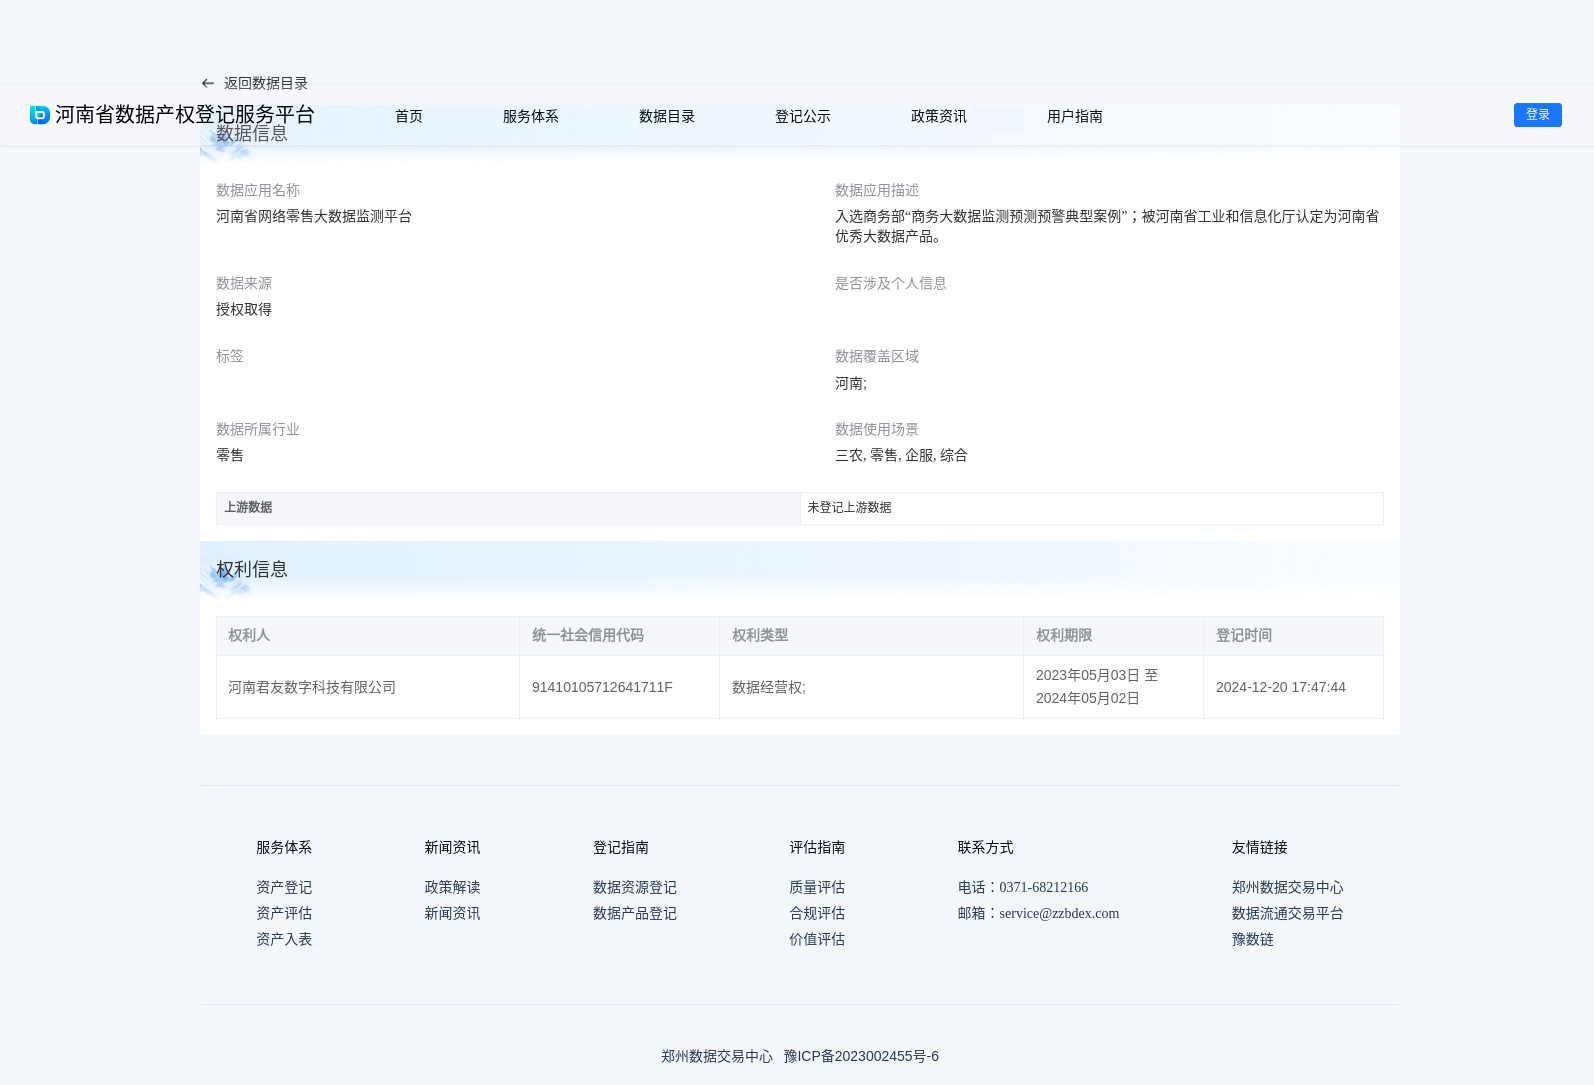Click the footer heading 友情链接
Viewport: 1594px width, 1085px height.
point(1260,847)
